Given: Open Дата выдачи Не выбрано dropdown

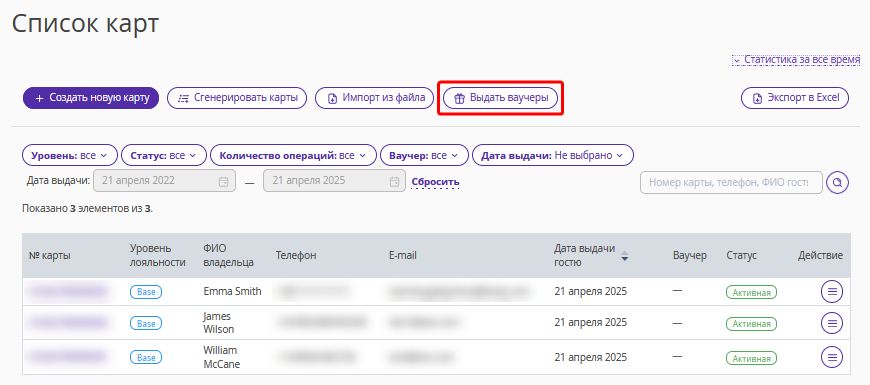Looking at the screenshot, I should pos(553,155).
